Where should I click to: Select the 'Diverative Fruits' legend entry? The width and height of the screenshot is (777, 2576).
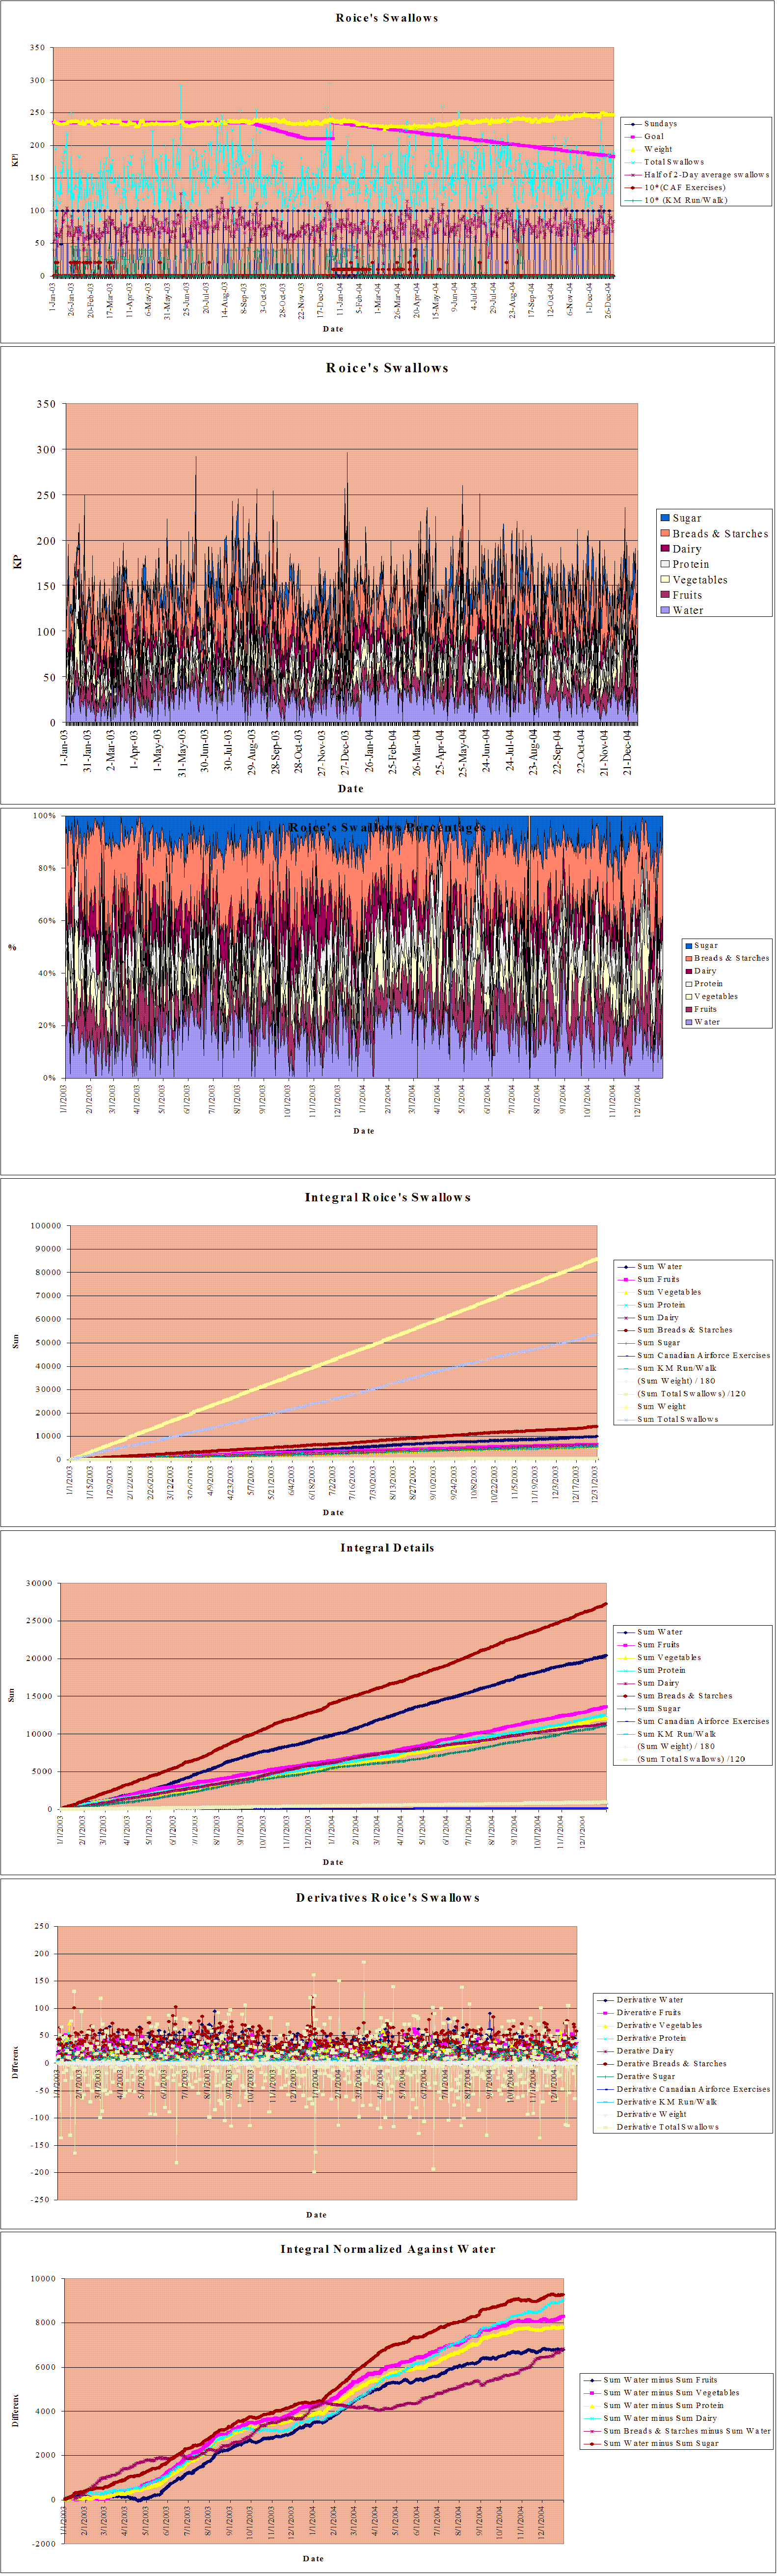648,2012
